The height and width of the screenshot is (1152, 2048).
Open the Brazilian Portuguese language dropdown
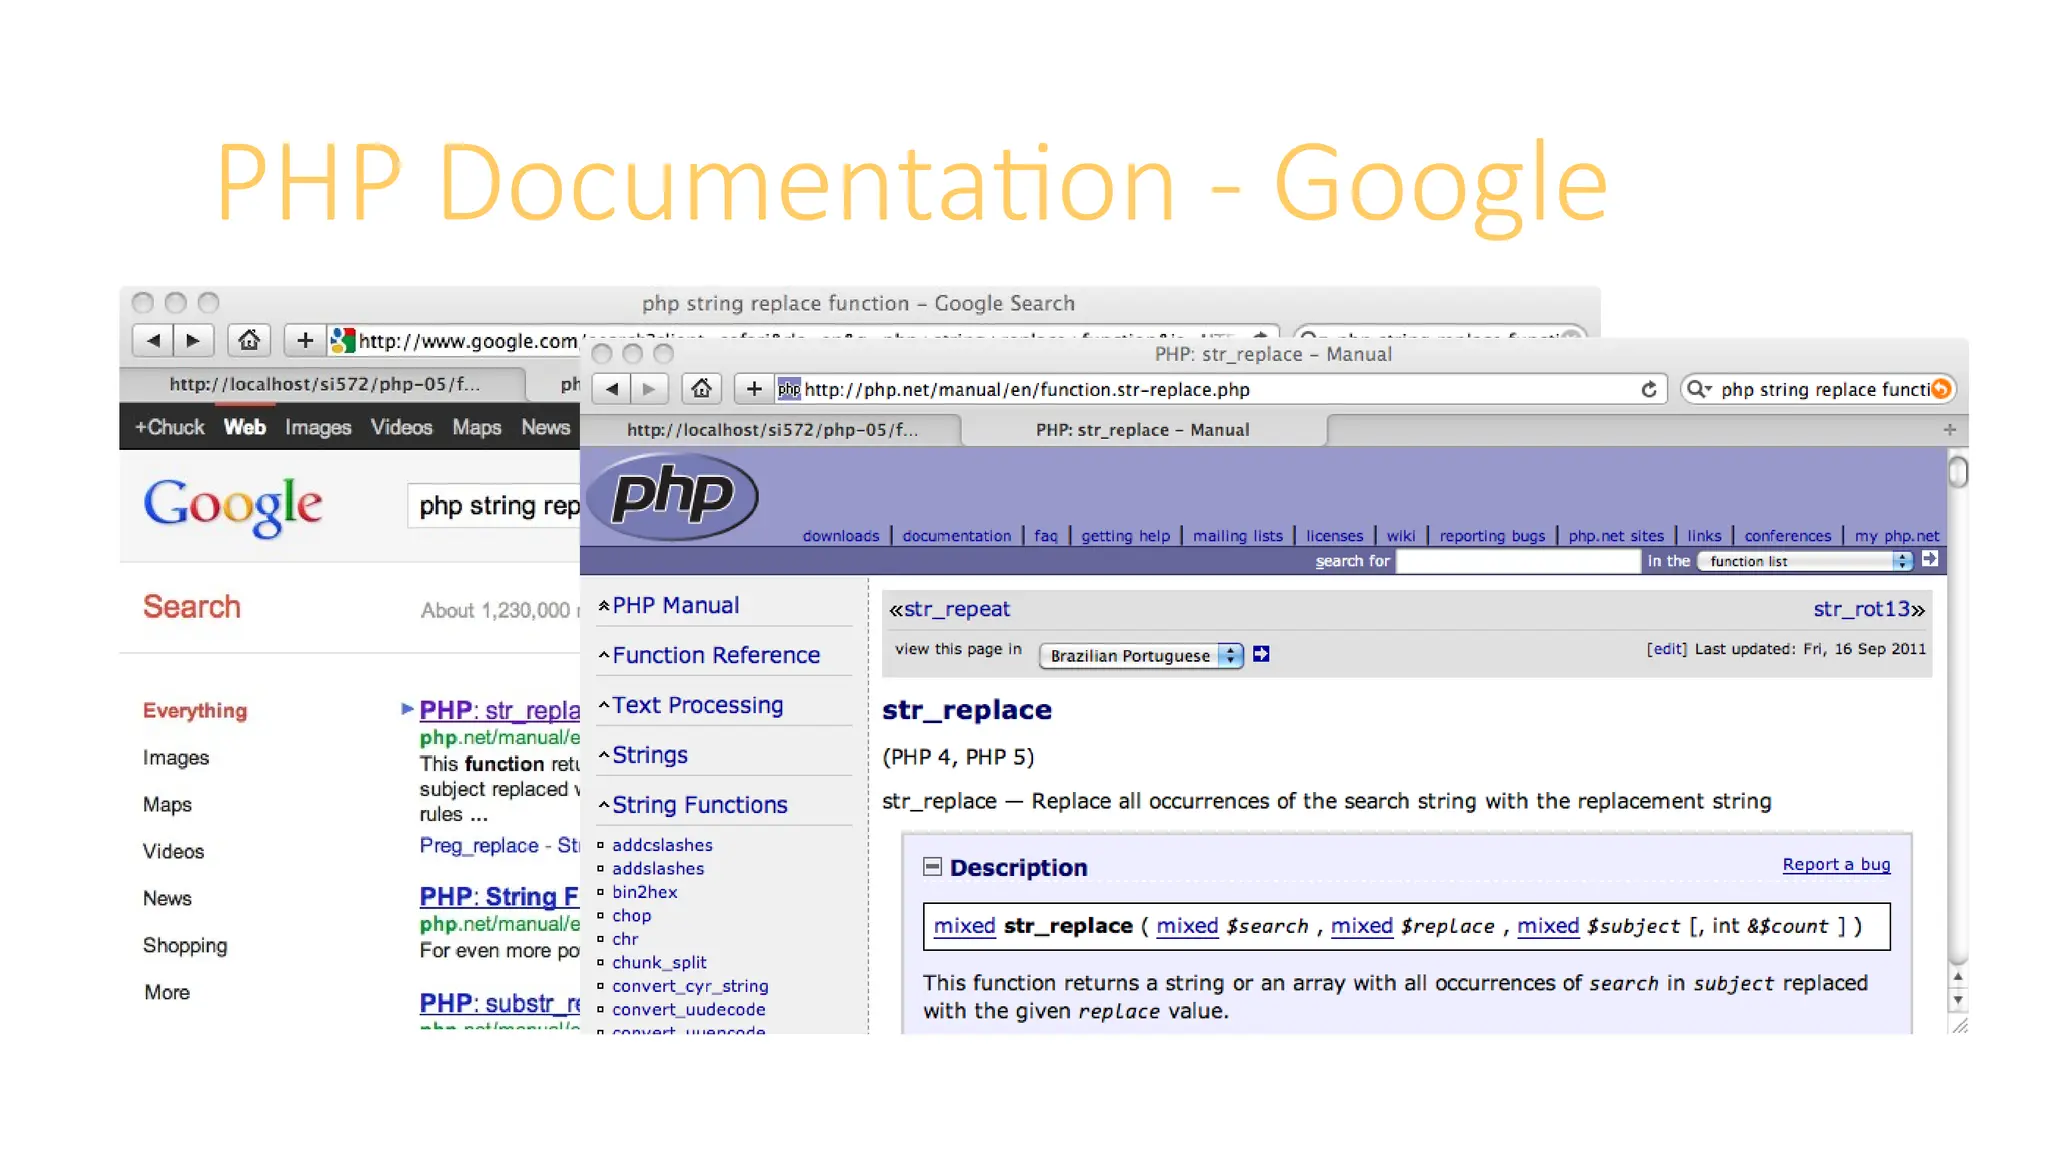tap(1141, 655)
